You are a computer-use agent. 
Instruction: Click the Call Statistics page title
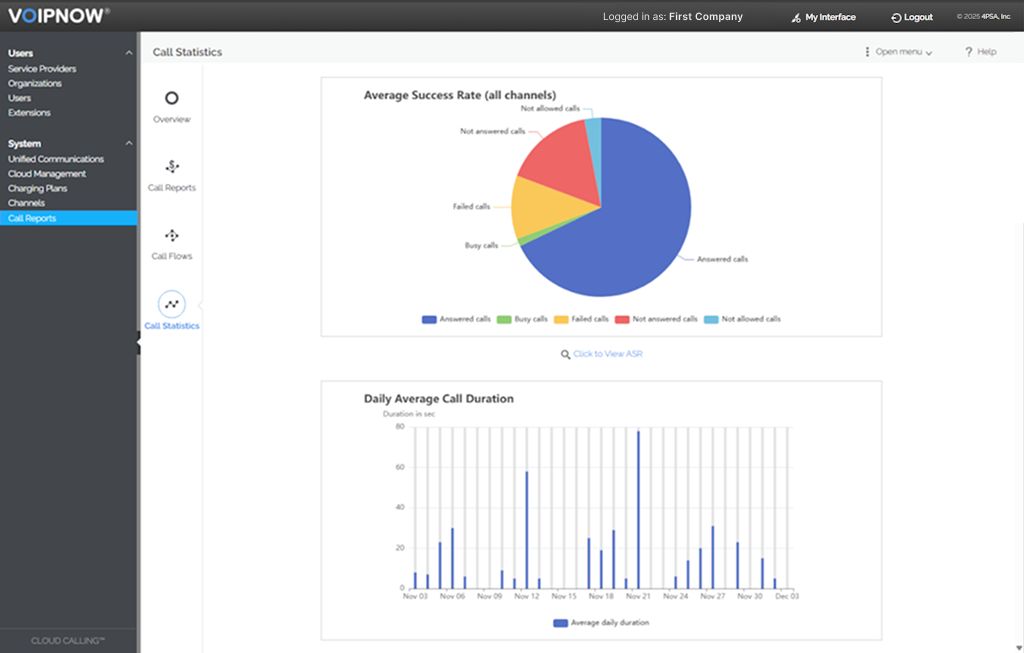(187, 52)
